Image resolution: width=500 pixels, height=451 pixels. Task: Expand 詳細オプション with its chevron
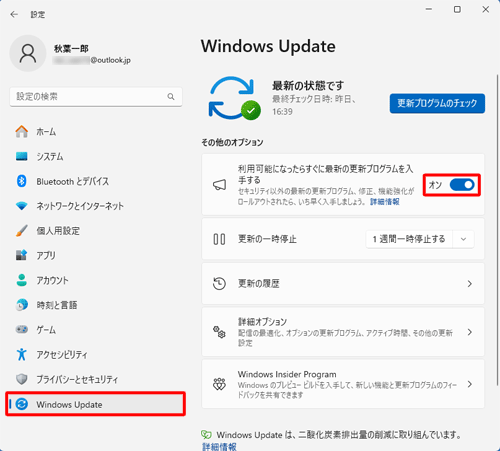[469, 332]
